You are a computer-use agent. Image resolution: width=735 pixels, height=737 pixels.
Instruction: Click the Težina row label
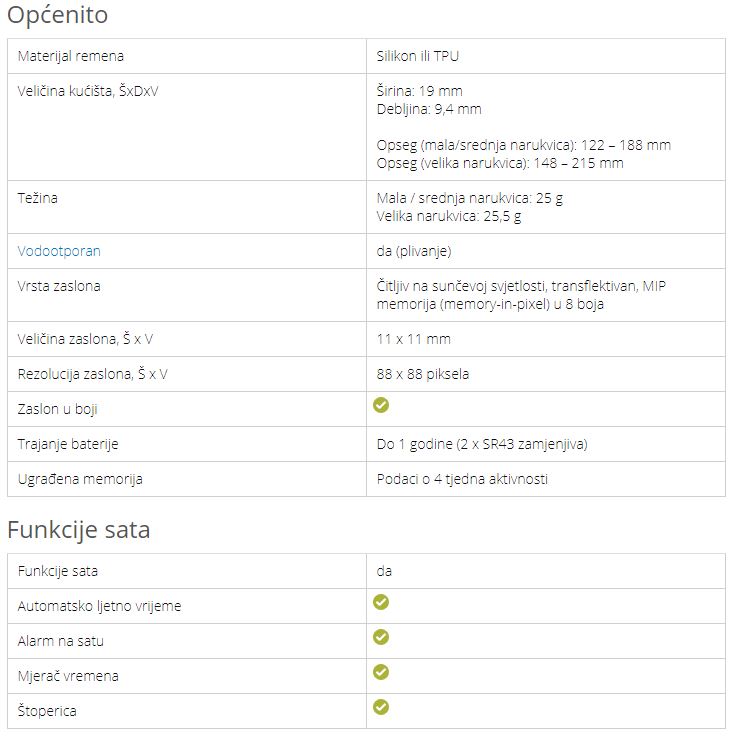[x=38, y=198]
